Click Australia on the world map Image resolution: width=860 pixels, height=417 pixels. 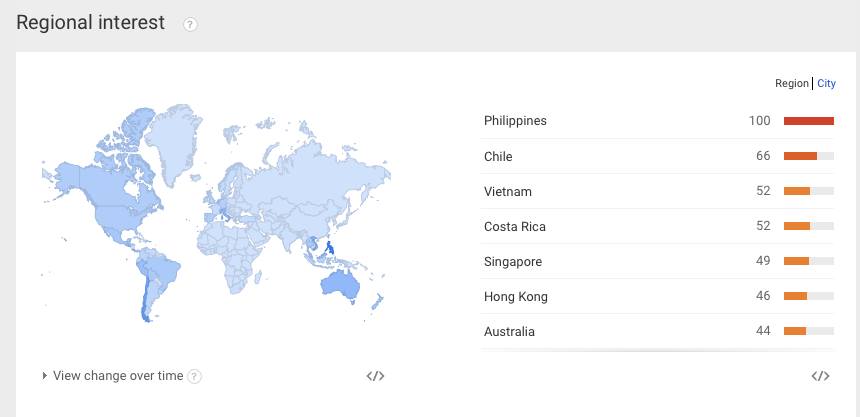tap(339, 284)
